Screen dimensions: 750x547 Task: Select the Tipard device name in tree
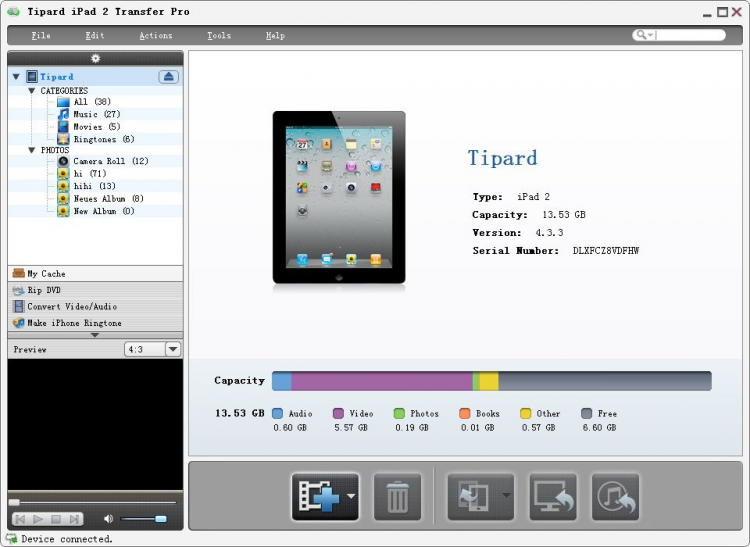tap(57, 77)
